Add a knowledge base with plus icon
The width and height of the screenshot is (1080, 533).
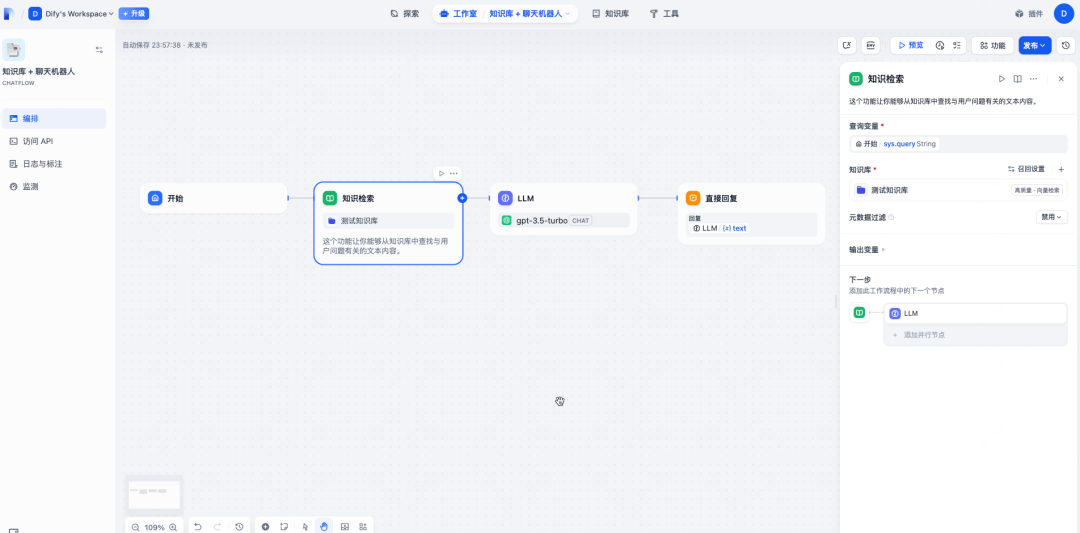point(1061,169)
